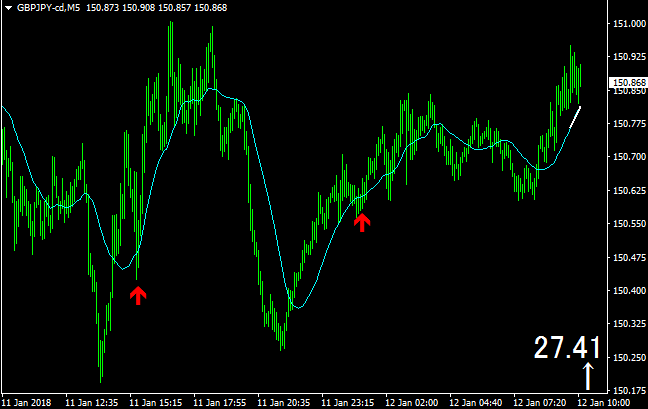Screen dimensions: 648x409
Task: Select the red up arrow signal near 23:15
Action: pyautogui.click(x=362, y=222)
